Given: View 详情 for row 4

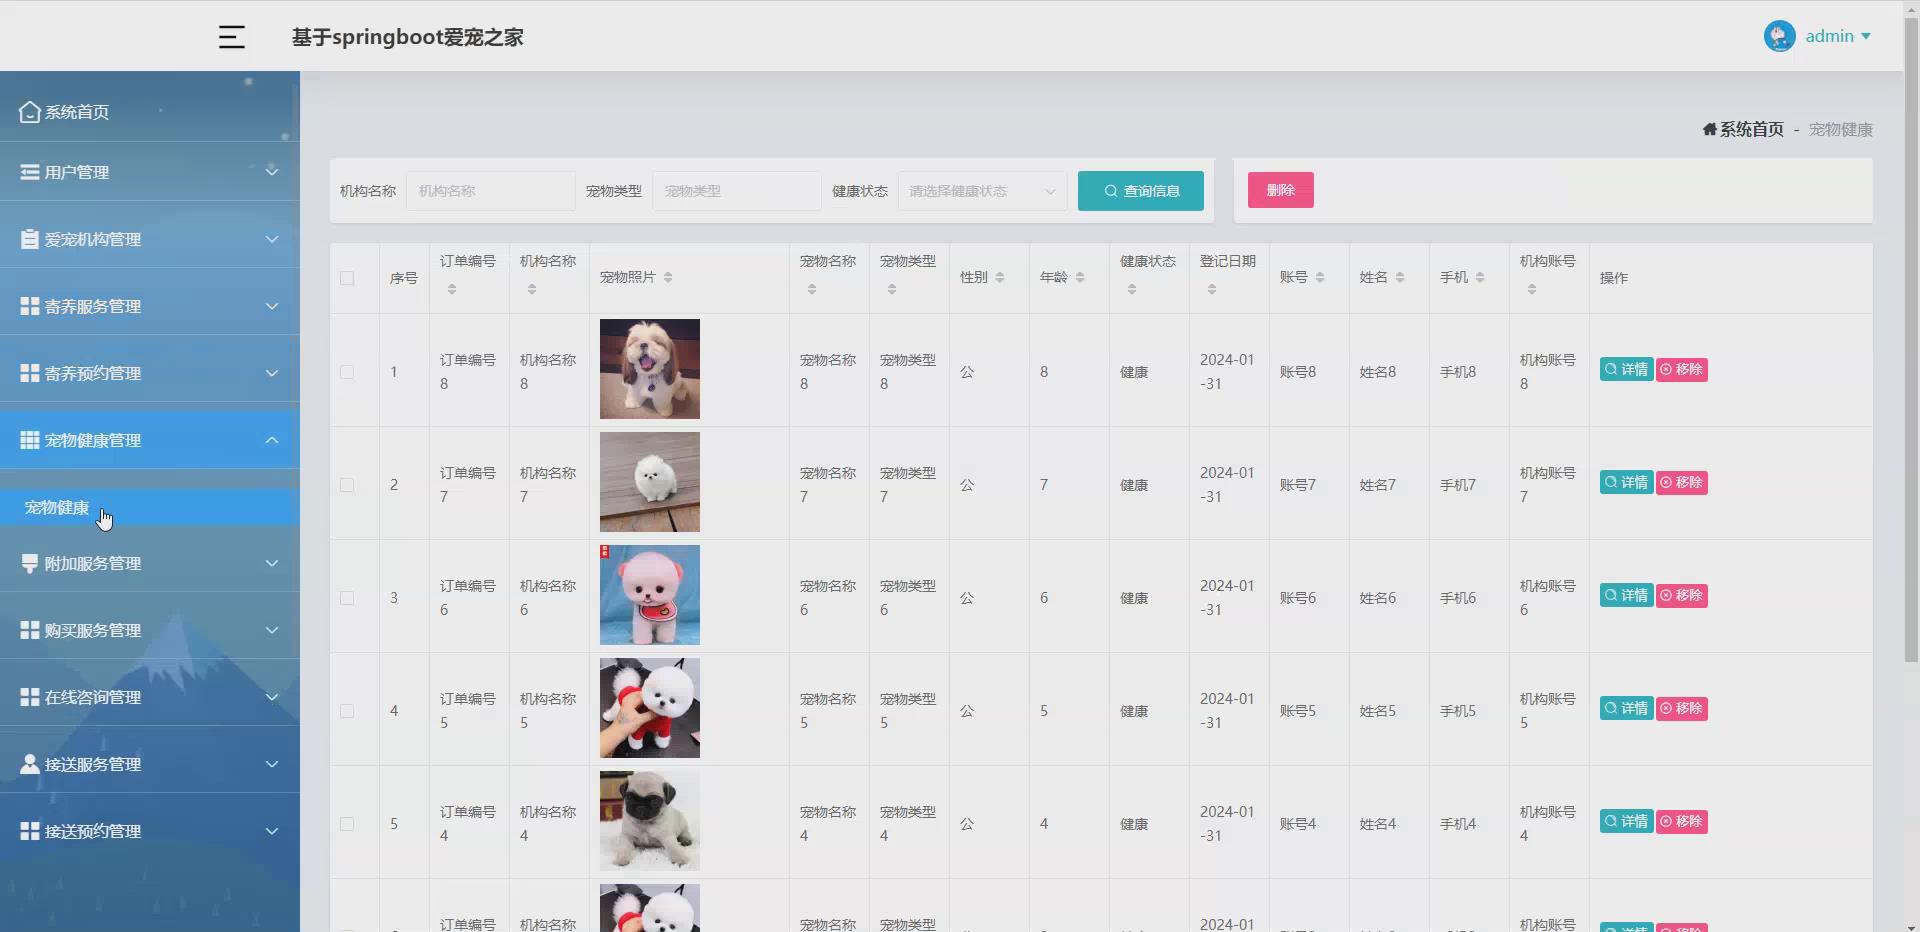Looking at the screenshot, I should coord(1627,709).
